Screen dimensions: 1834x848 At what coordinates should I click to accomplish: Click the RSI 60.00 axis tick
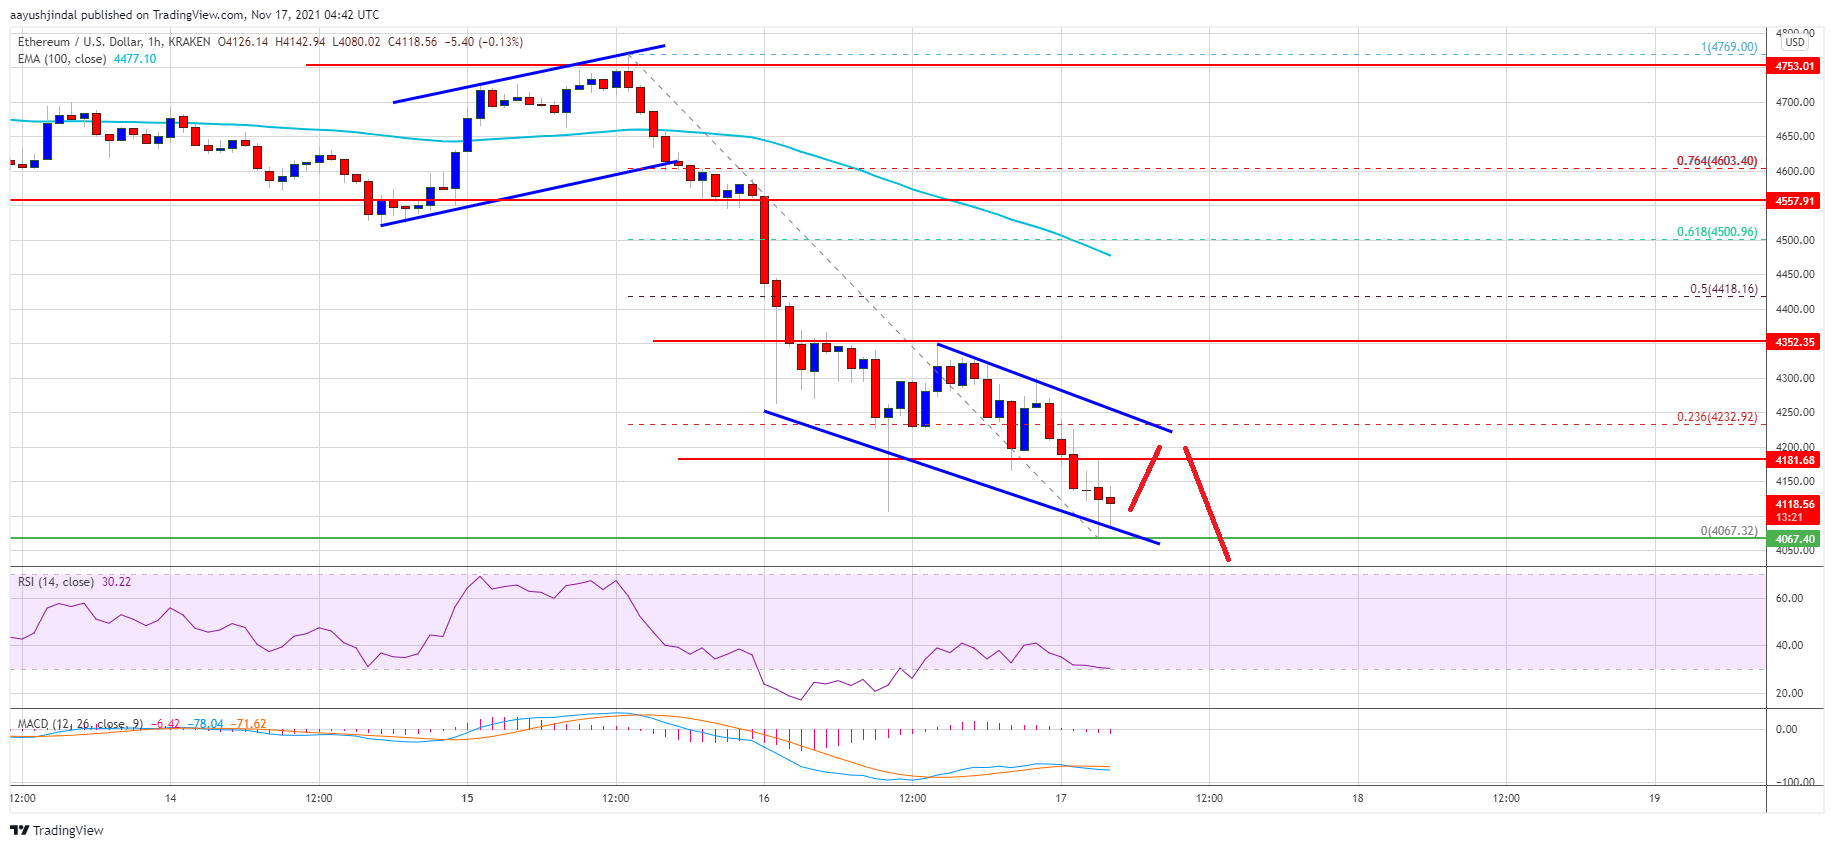pos(1789,598)
